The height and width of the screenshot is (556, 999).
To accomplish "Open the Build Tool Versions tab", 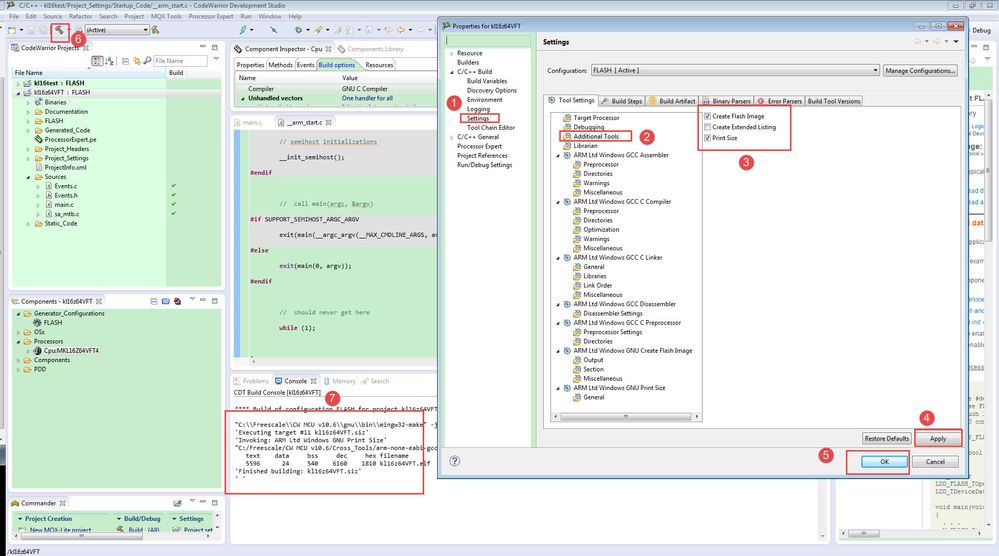I will (834, 101).
